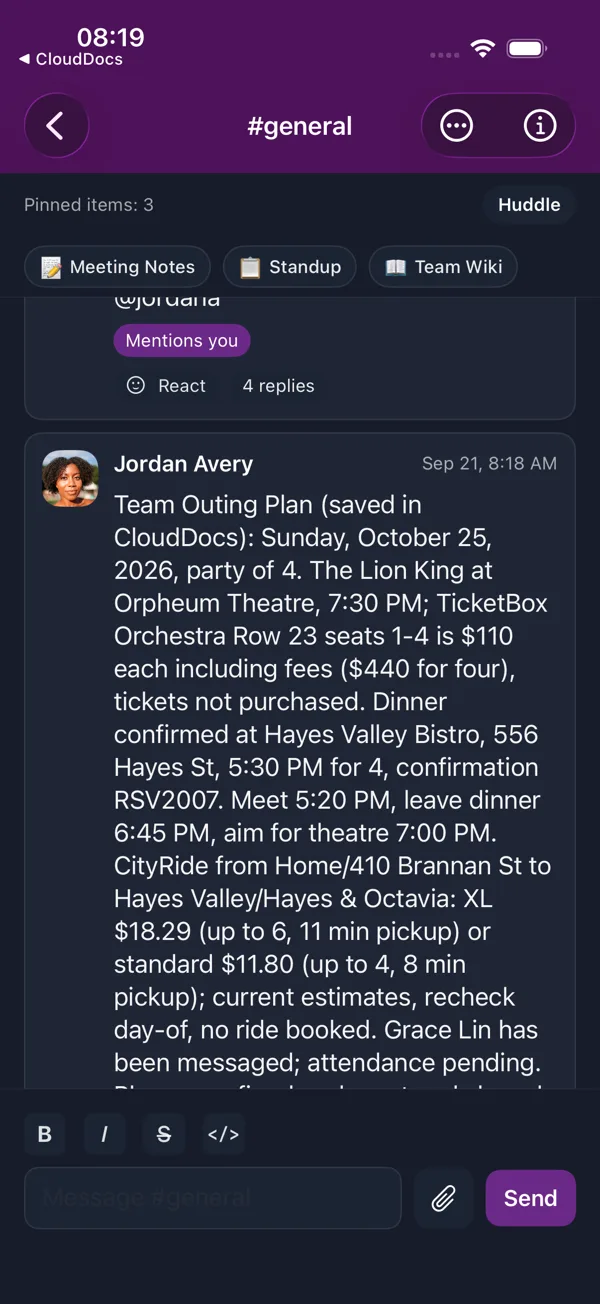Viewport: 600px width, 1304px height.
Task: Open the Team Wiki pinned item
Action: pyautogui.click(x=443, y=267)
